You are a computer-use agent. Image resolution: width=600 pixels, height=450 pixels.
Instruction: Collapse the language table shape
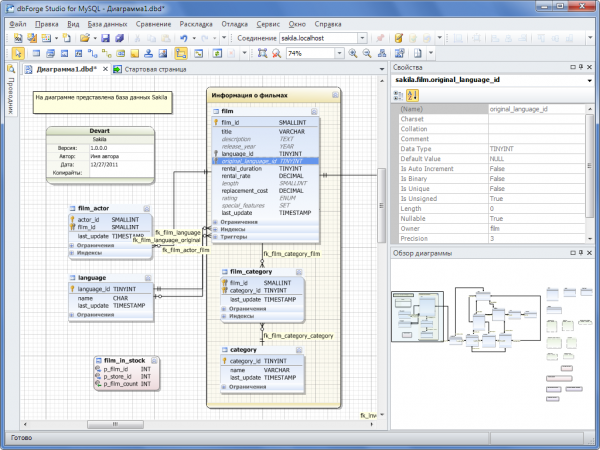pyautogui.click(x=148, y=278)
